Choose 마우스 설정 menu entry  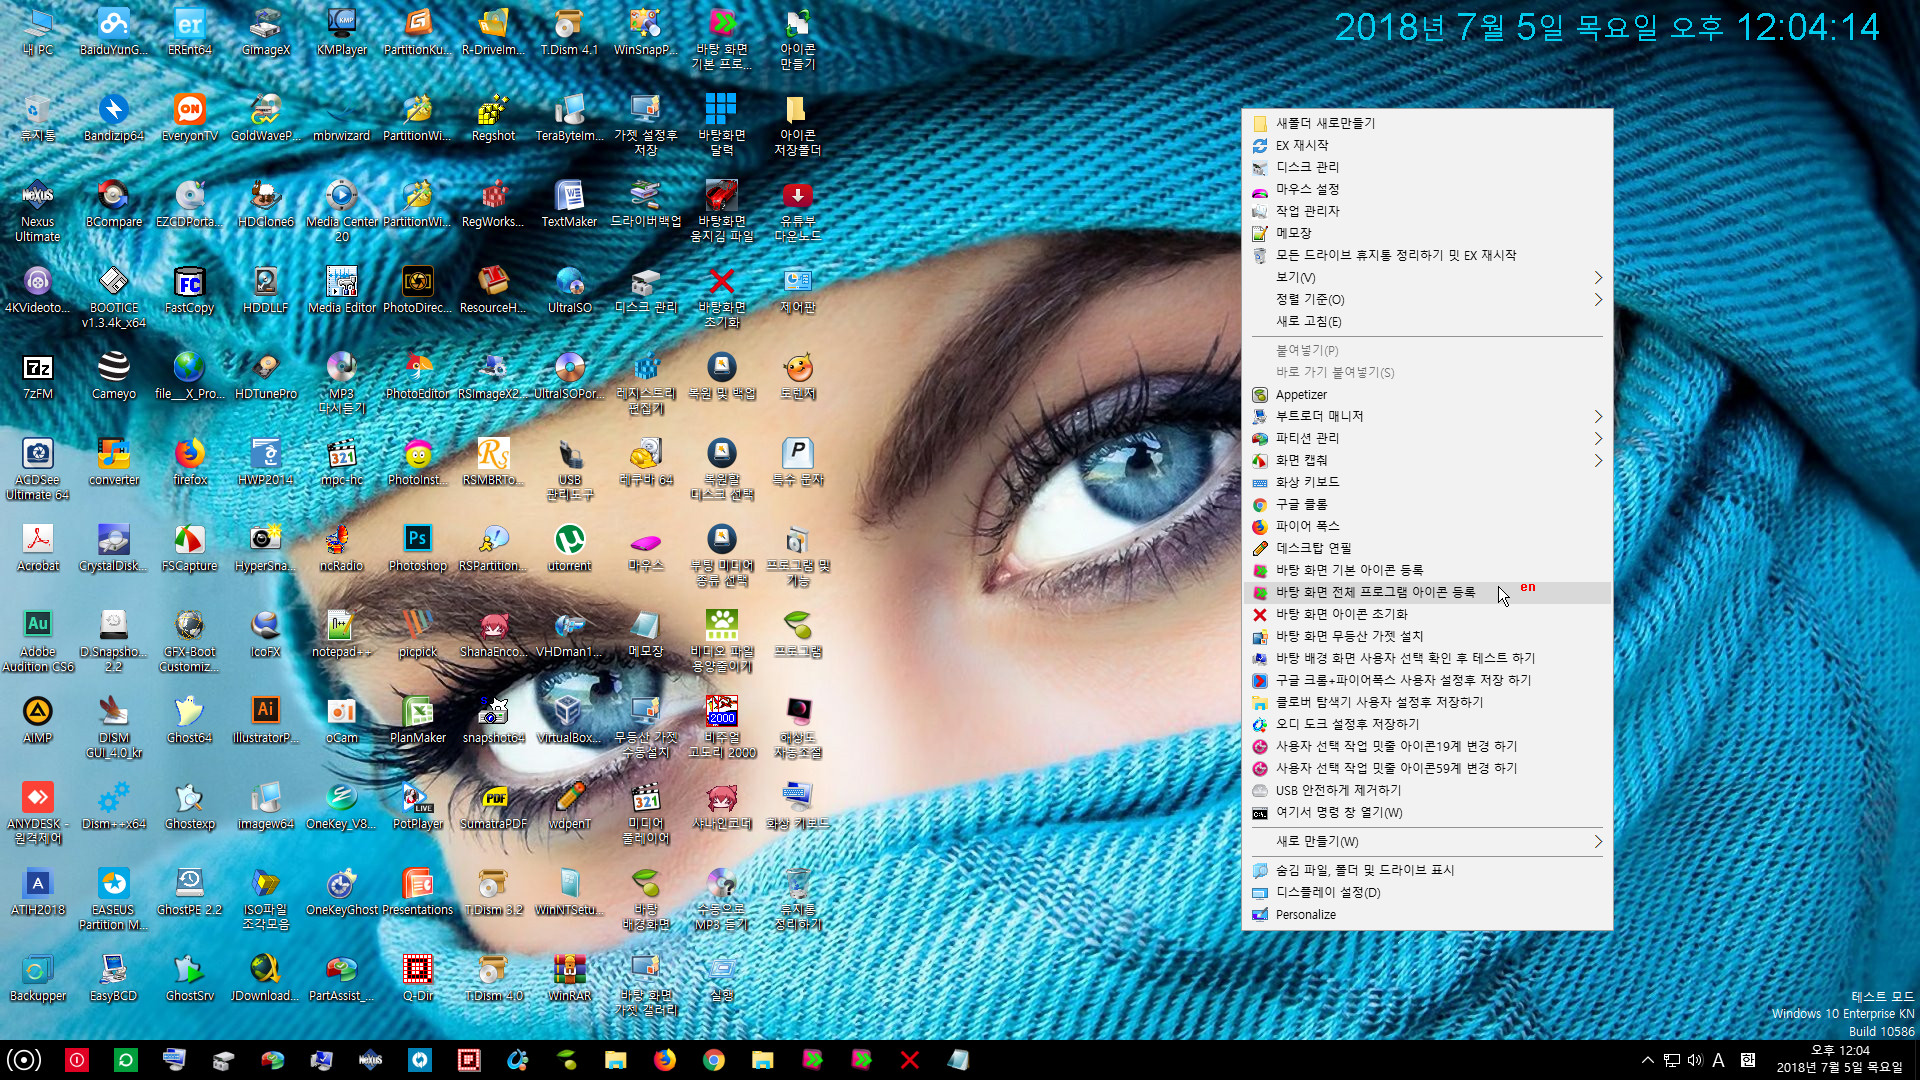1427,189
